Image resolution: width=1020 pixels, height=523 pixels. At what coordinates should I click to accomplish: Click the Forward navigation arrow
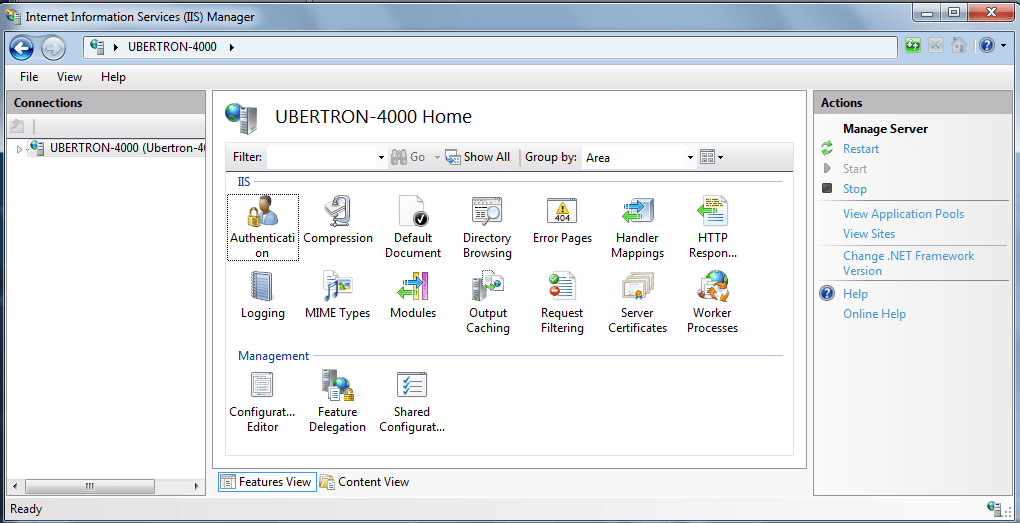pyautogui.click(x=53, y=47)
